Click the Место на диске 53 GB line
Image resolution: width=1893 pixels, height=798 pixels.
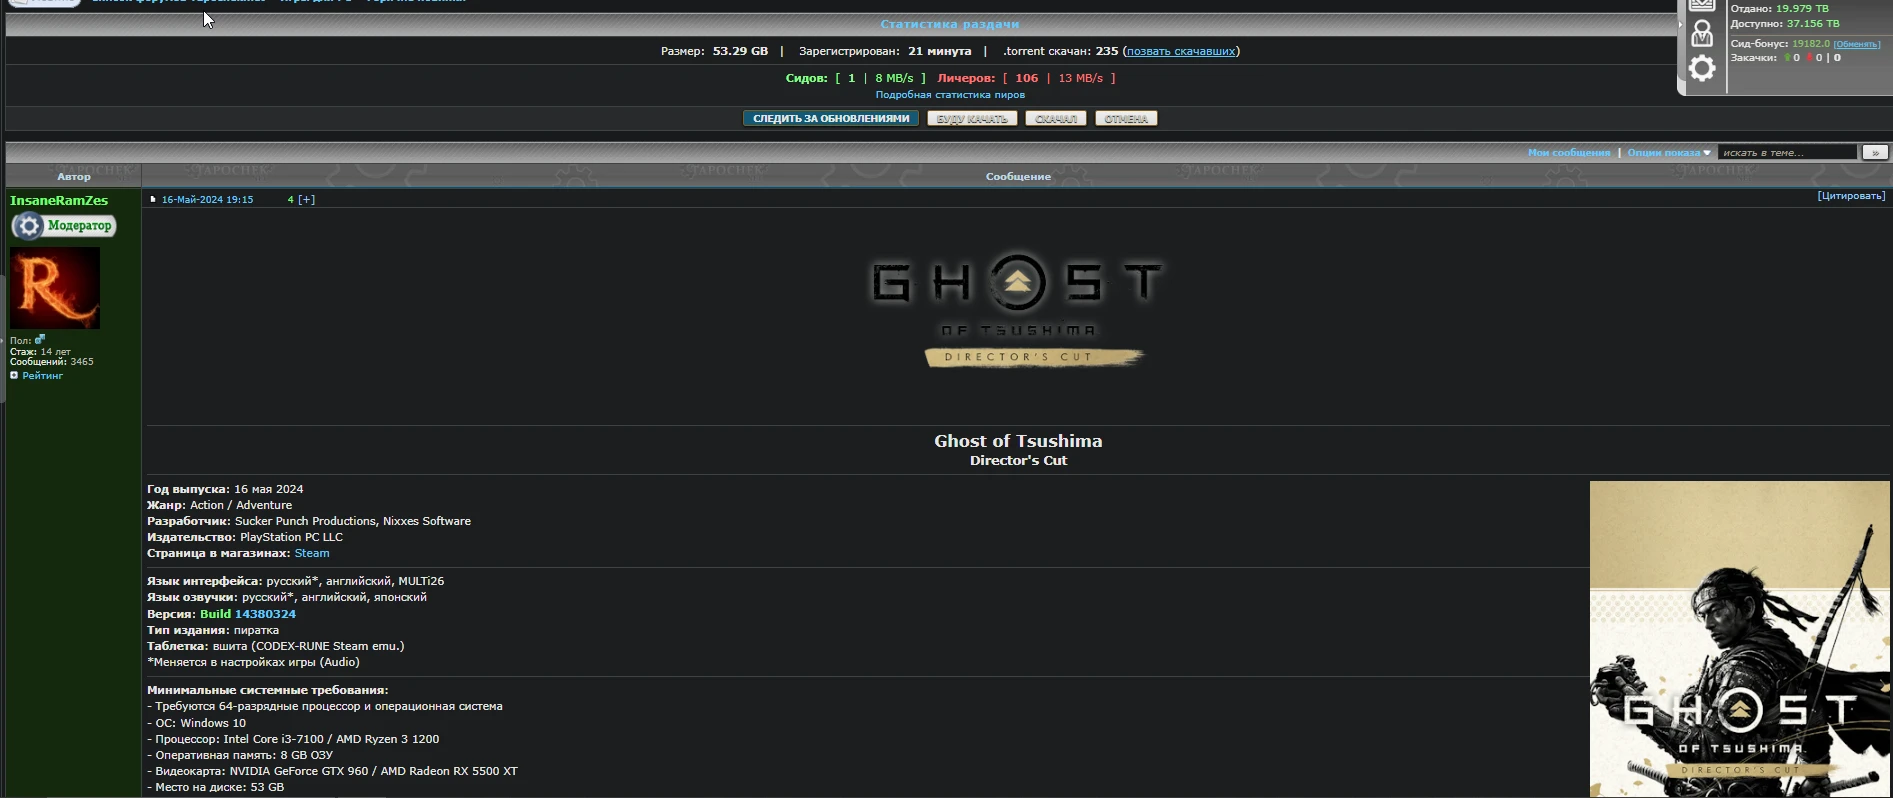(x=215, y=787)
